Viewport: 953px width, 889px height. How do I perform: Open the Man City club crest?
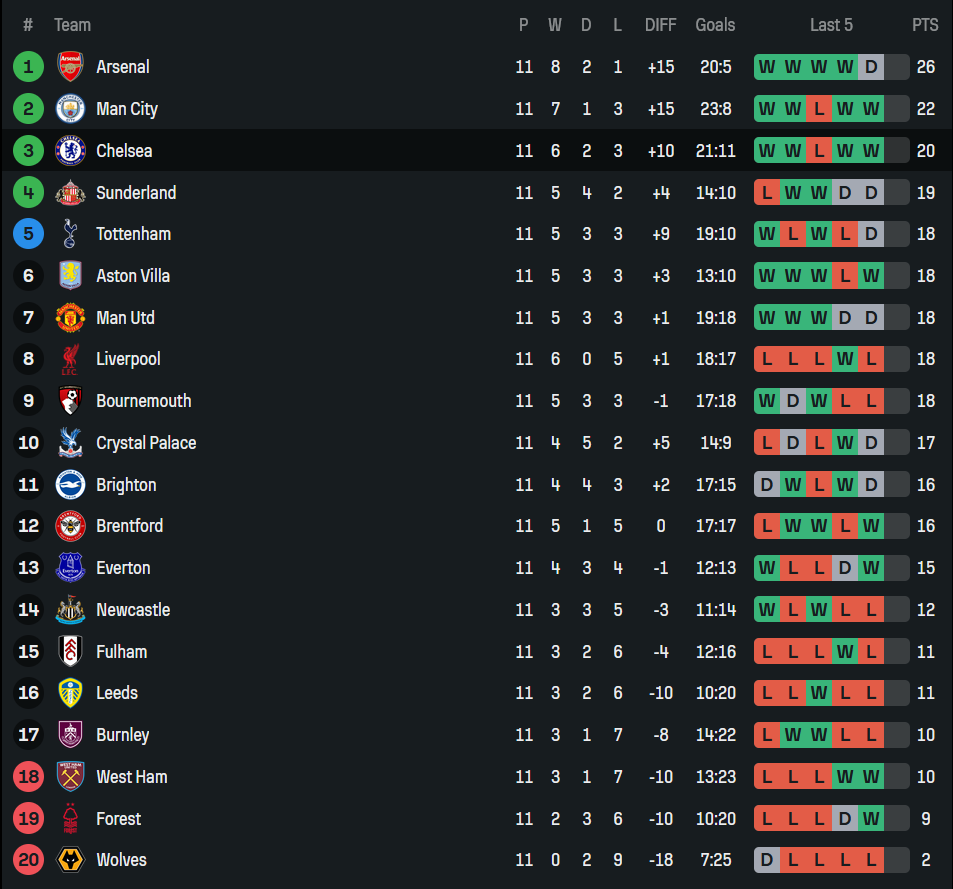71,109
